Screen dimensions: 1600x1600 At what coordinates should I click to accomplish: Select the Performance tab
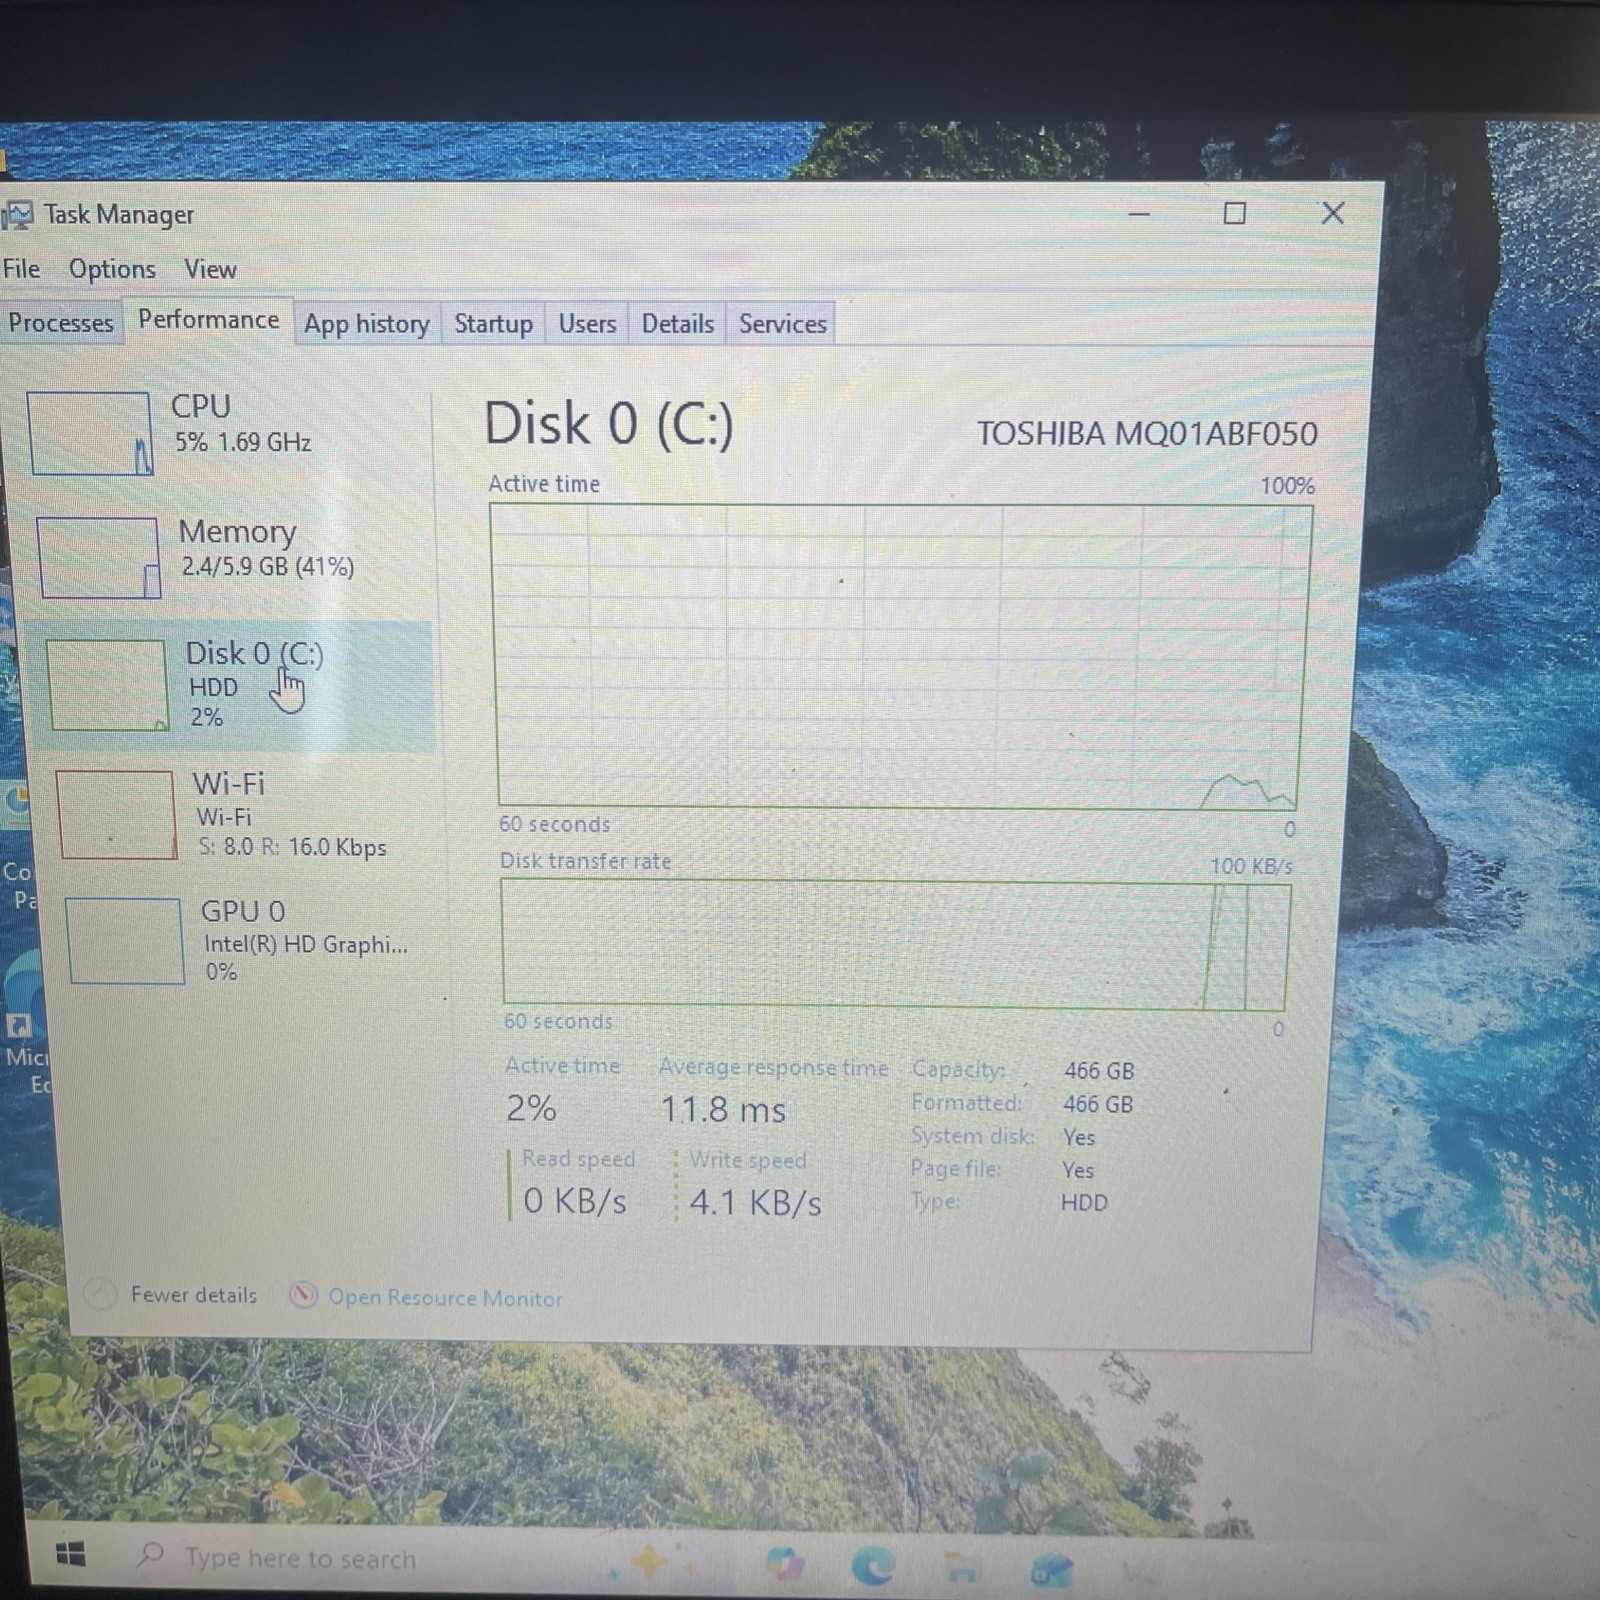pos(208,320)
